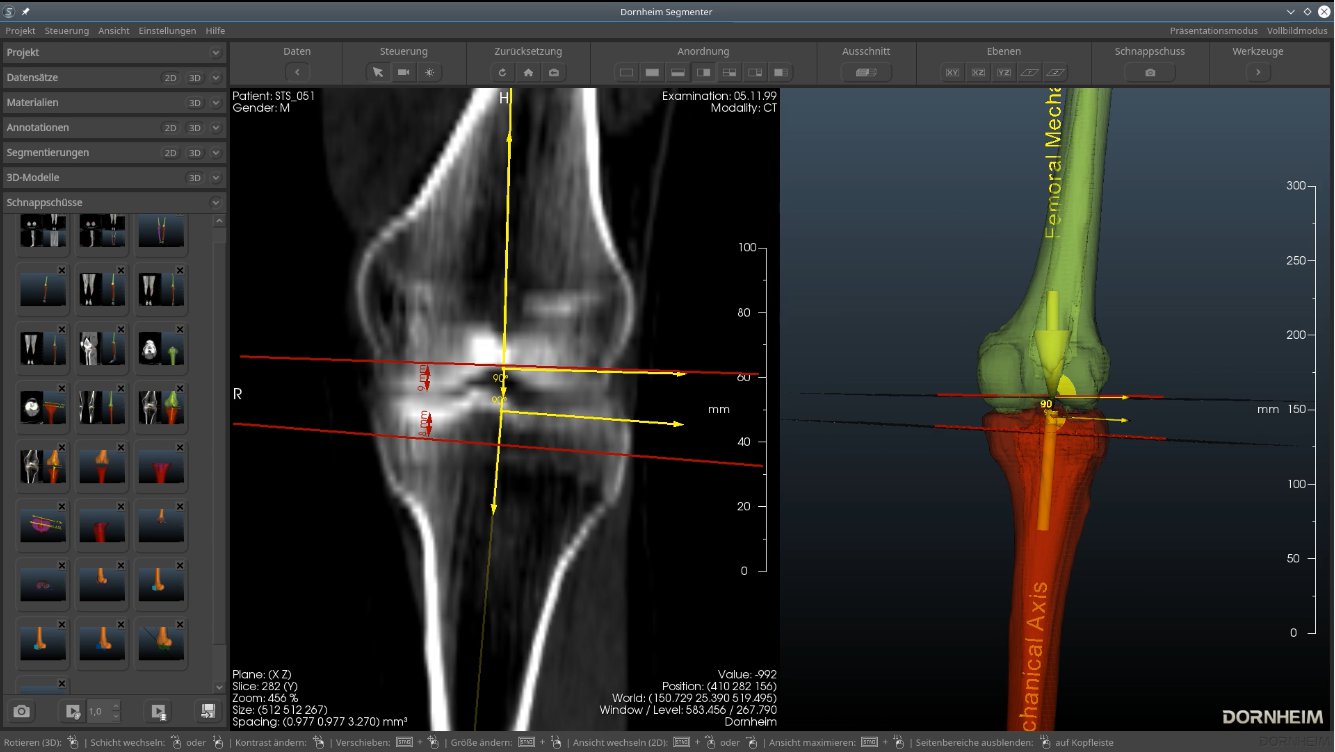Activate Präsentationsmodus
Image resolution: width=1335 pixels, height=752 pixels.
(x=1214, y=31)
